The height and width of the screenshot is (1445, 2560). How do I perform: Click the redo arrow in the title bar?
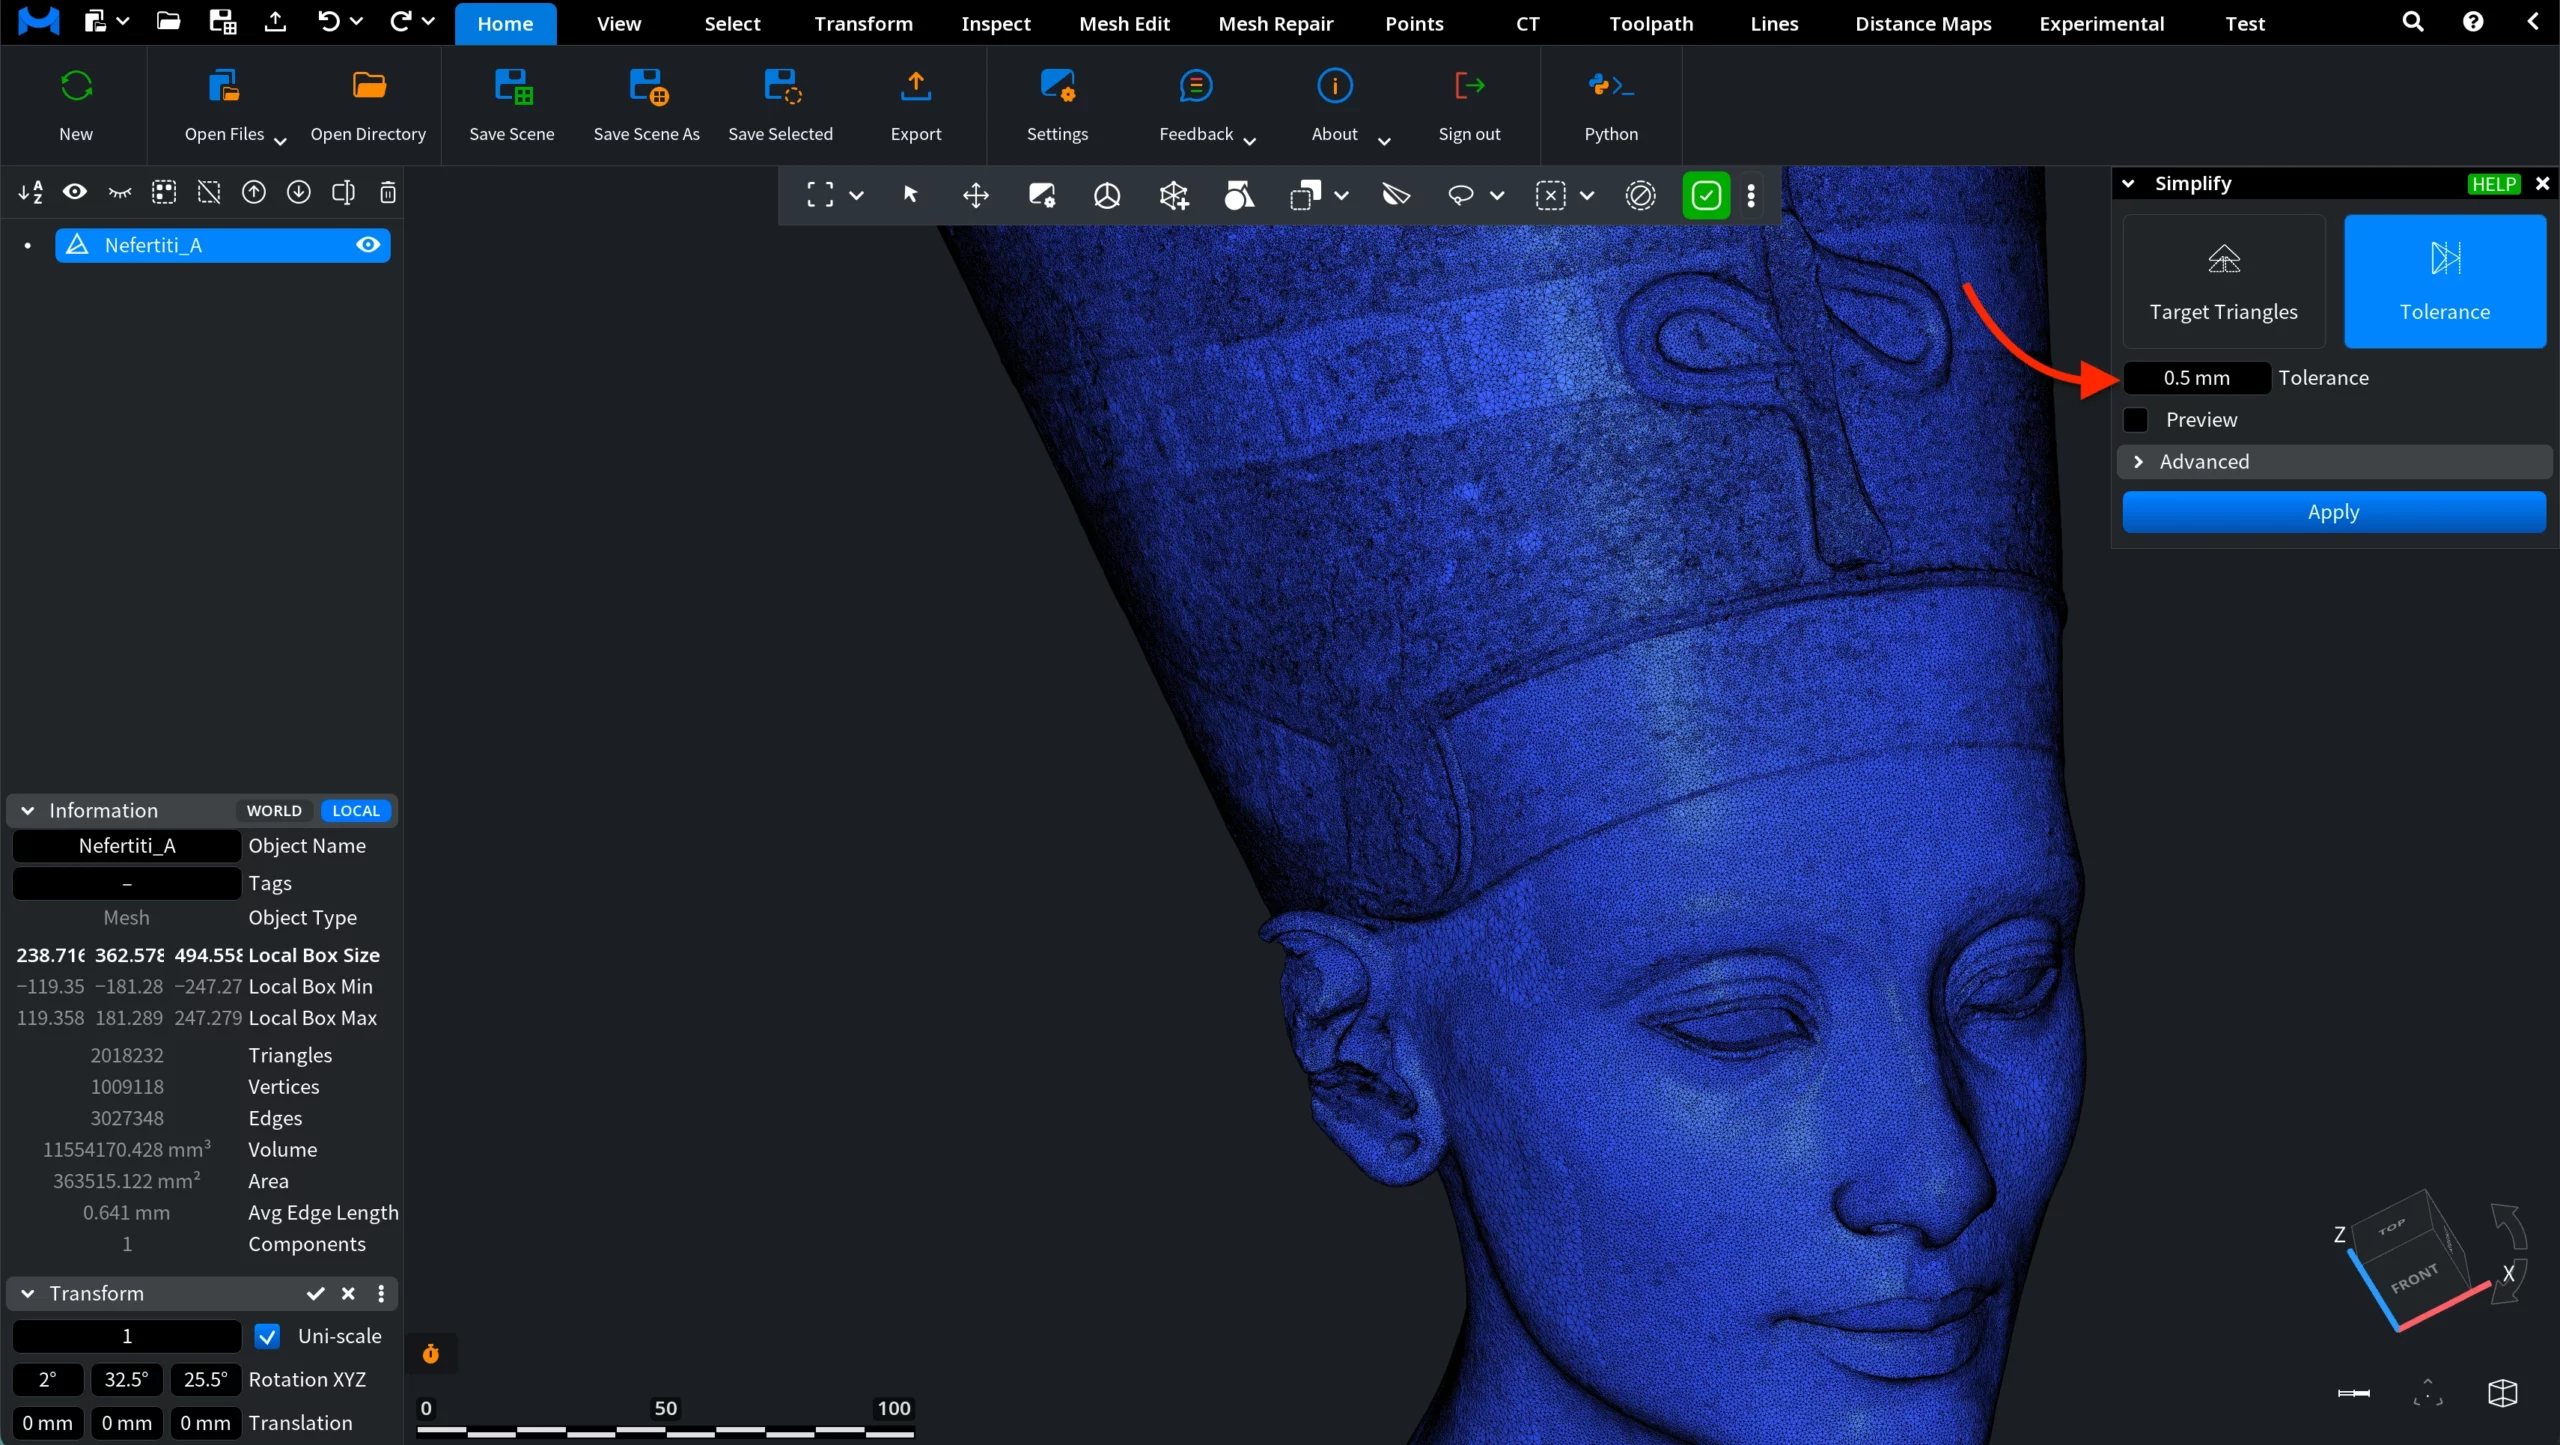(x=400, y=22)
